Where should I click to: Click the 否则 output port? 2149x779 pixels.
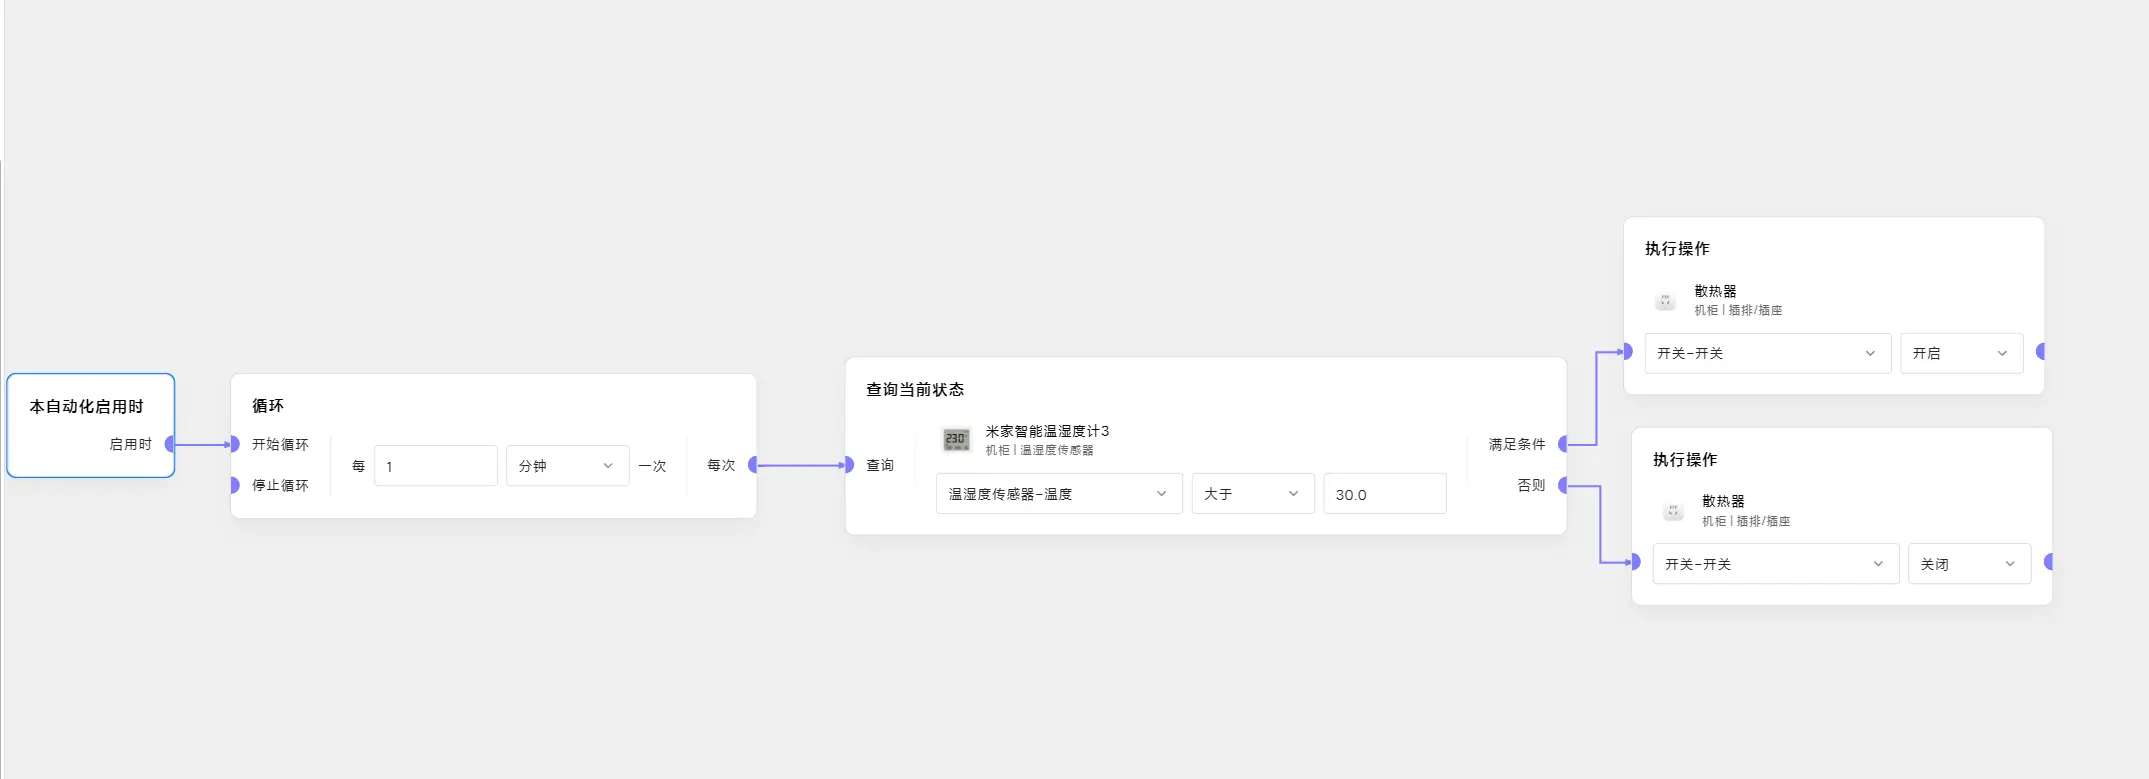click(1563, 485)
